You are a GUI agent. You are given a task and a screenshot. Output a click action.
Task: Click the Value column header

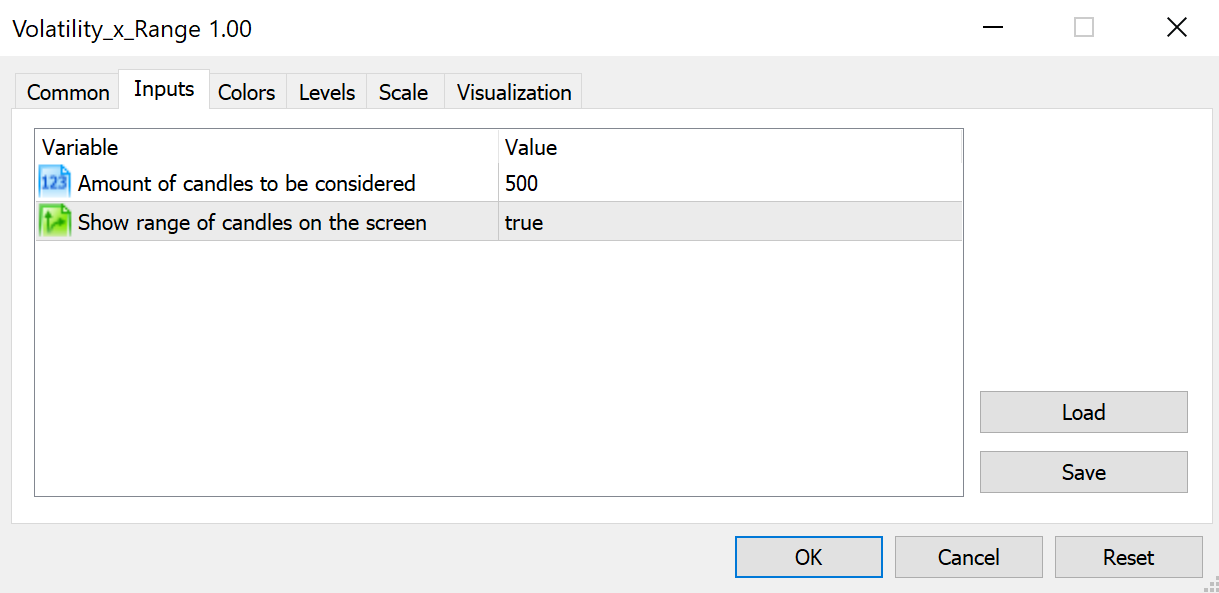coord(530,147)
